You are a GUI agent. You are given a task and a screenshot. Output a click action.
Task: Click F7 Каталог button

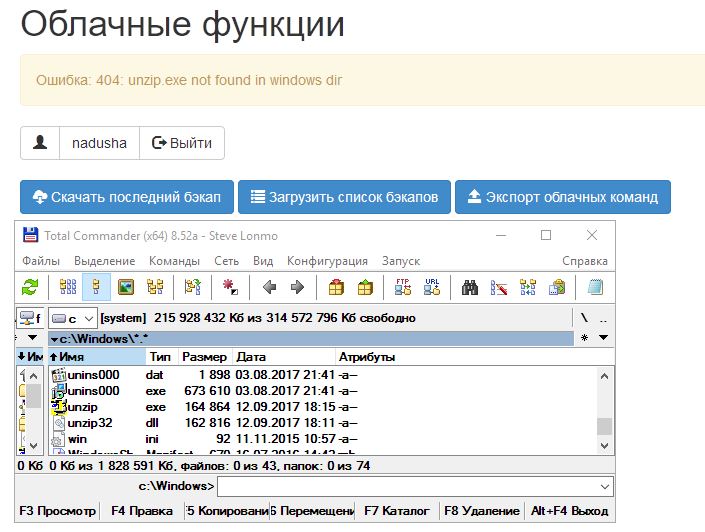pos(397,511)
